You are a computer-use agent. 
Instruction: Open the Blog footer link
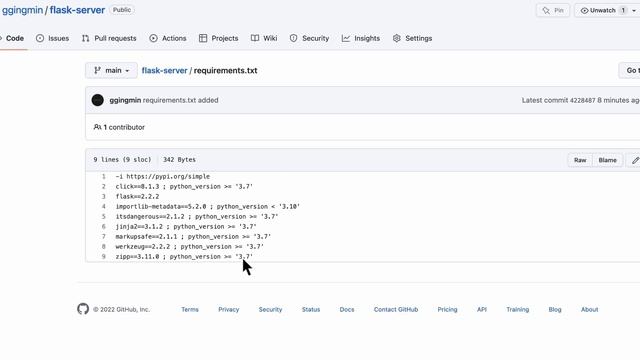click(x=555, y=309)
